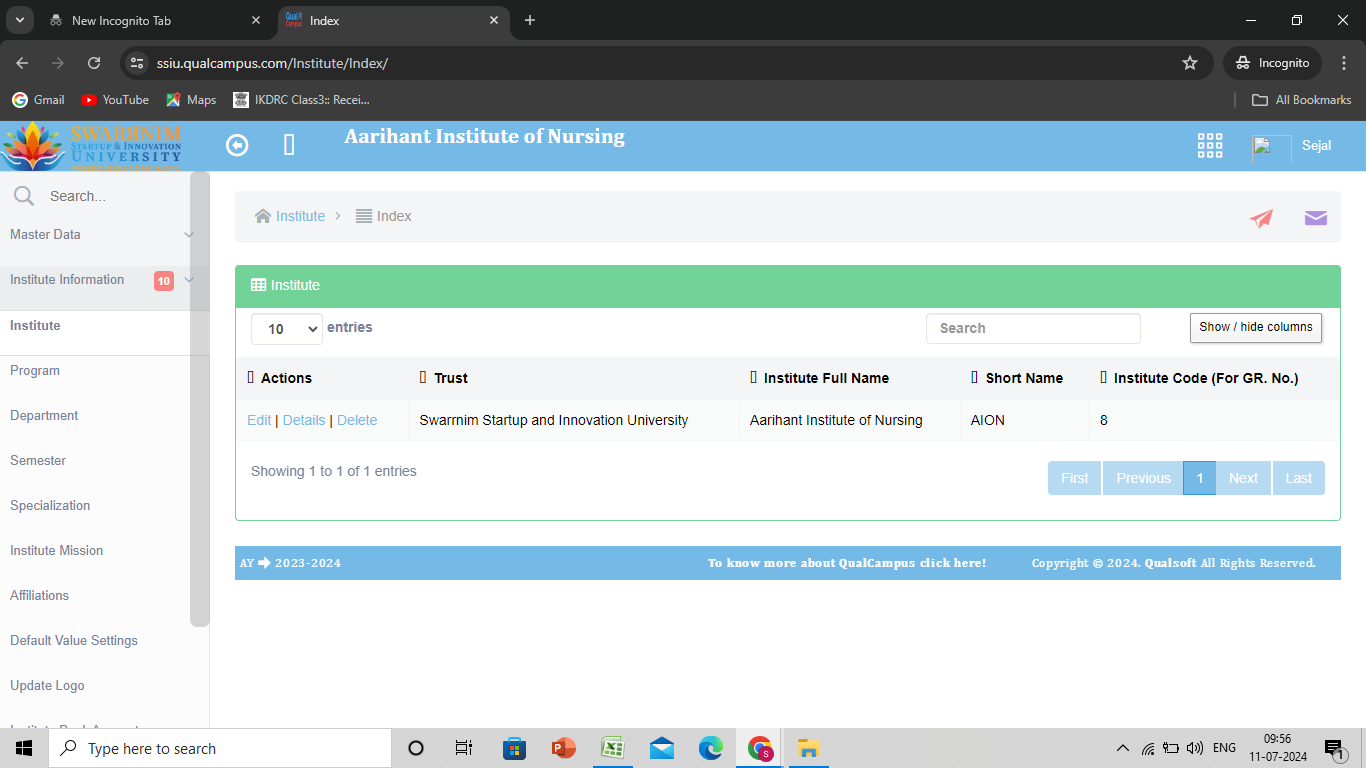
Task: Open the tab search dropdown arrow
Action: coord(18,20)
